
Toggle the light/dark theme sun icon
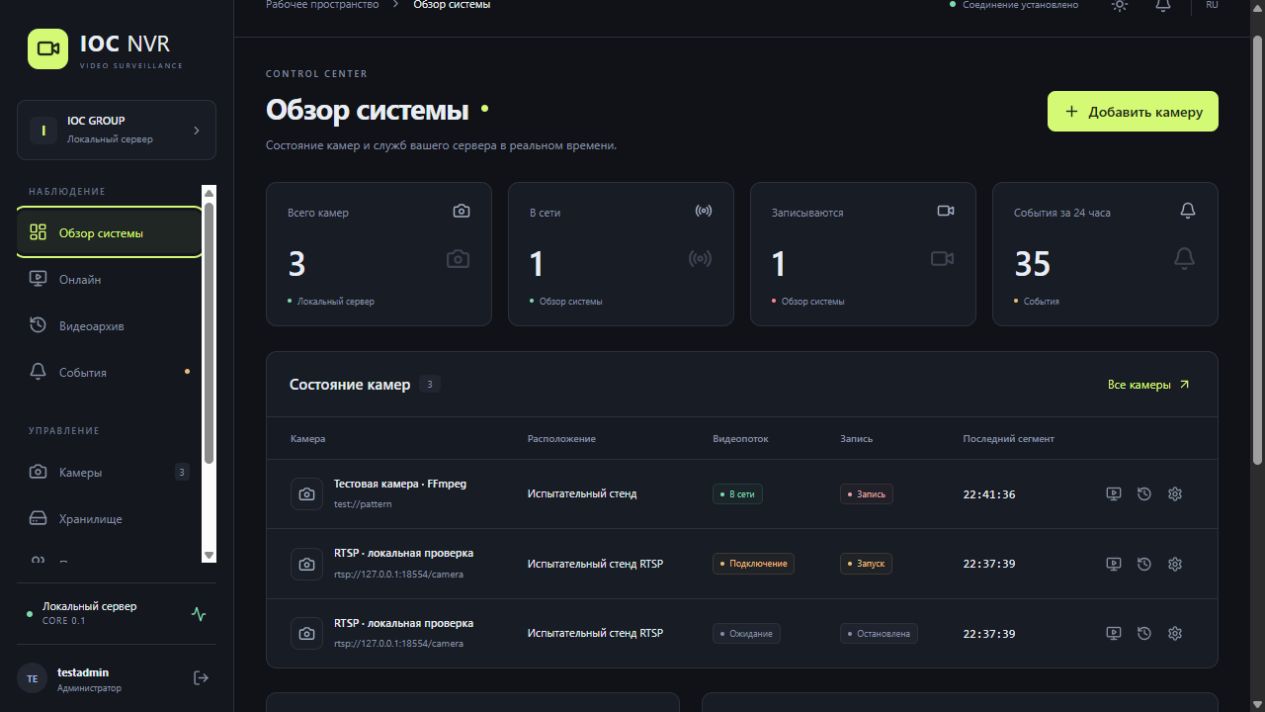[x=1119, y=6]
